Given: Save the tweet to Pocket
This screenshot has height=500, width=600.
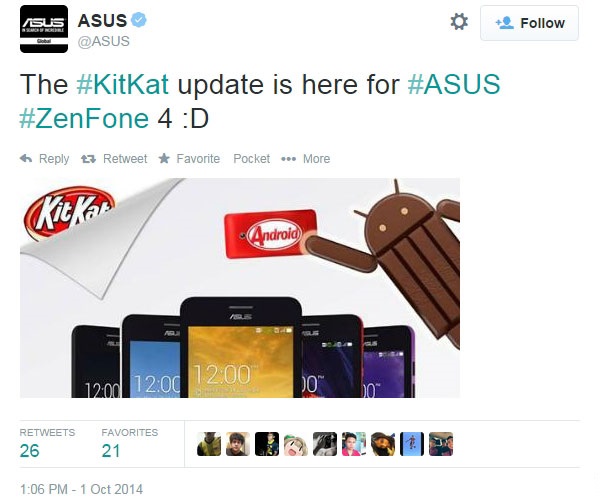Looking at the screenshot, I should [x=251, y=158].
